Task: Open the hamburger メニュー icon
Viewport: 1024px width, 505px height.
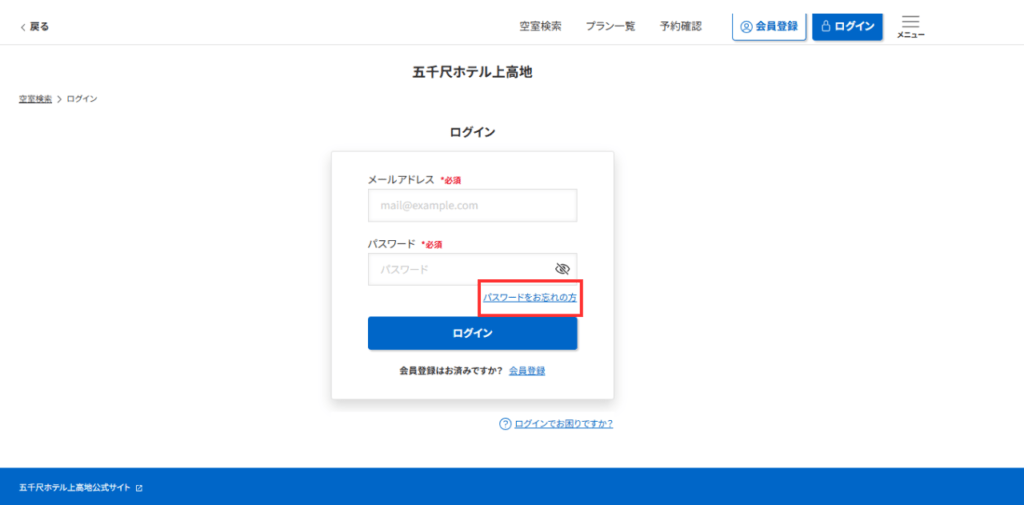Action: click(x=910, y=22)
